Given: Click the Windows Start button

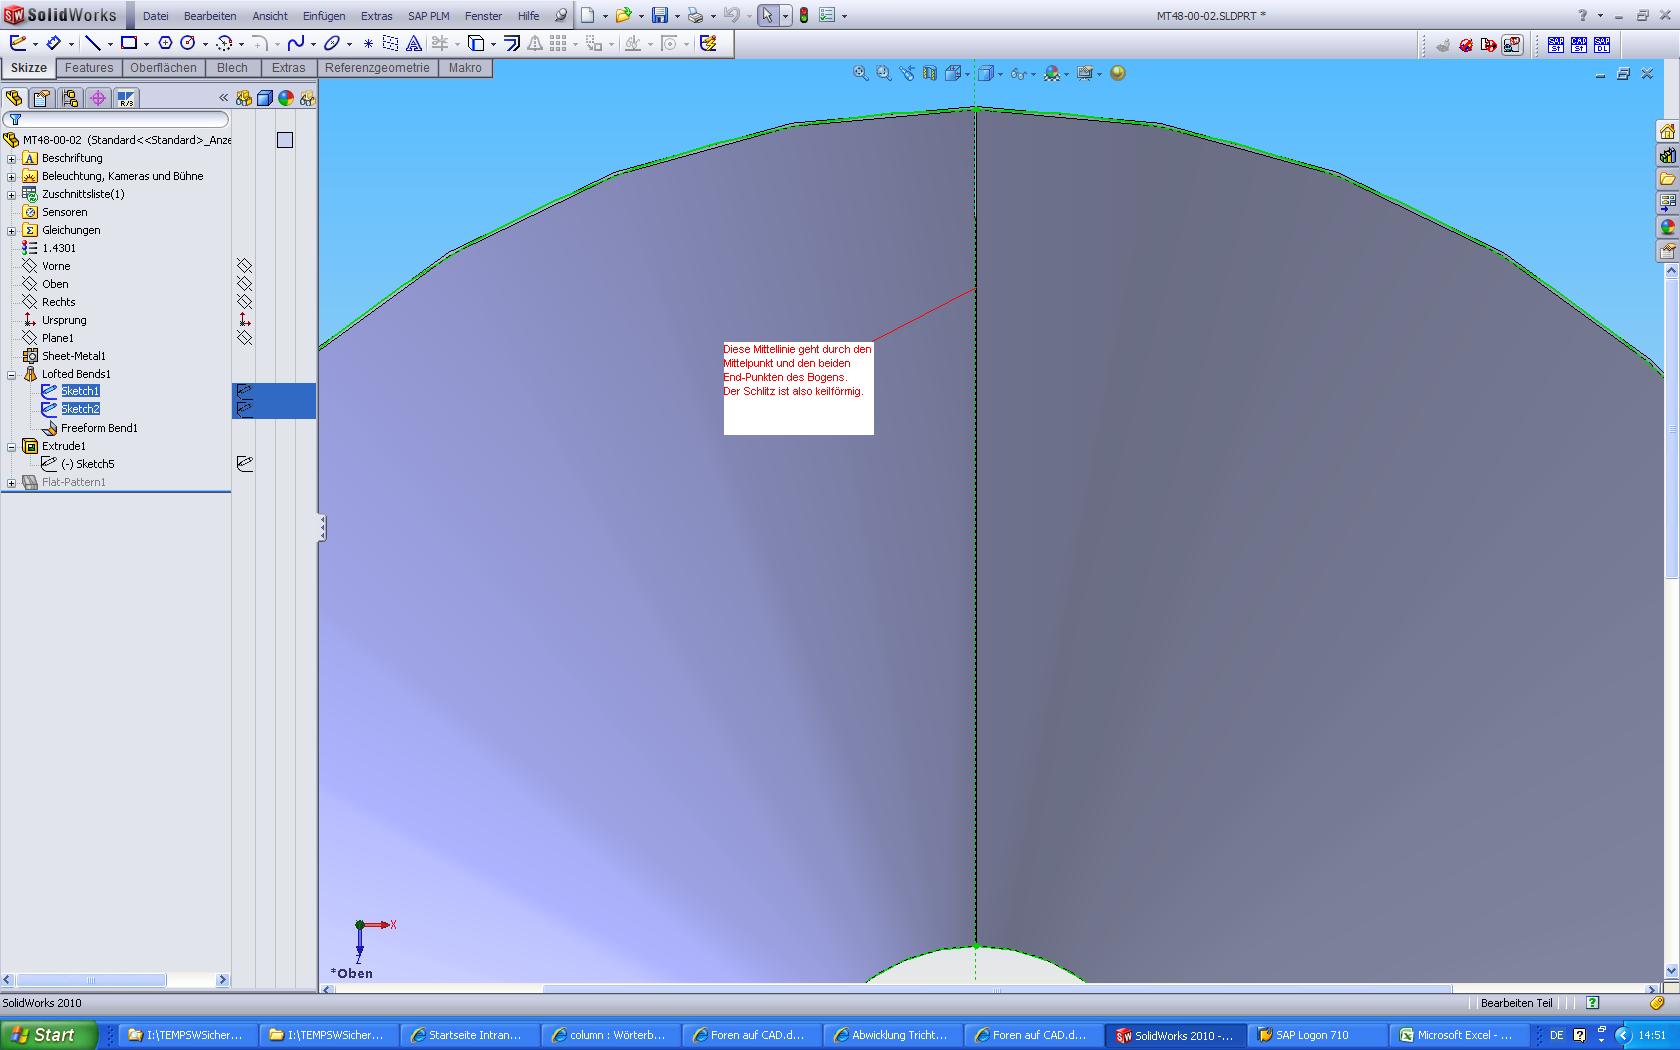Looking at the screenshot, I should [x=48, y=1035].
